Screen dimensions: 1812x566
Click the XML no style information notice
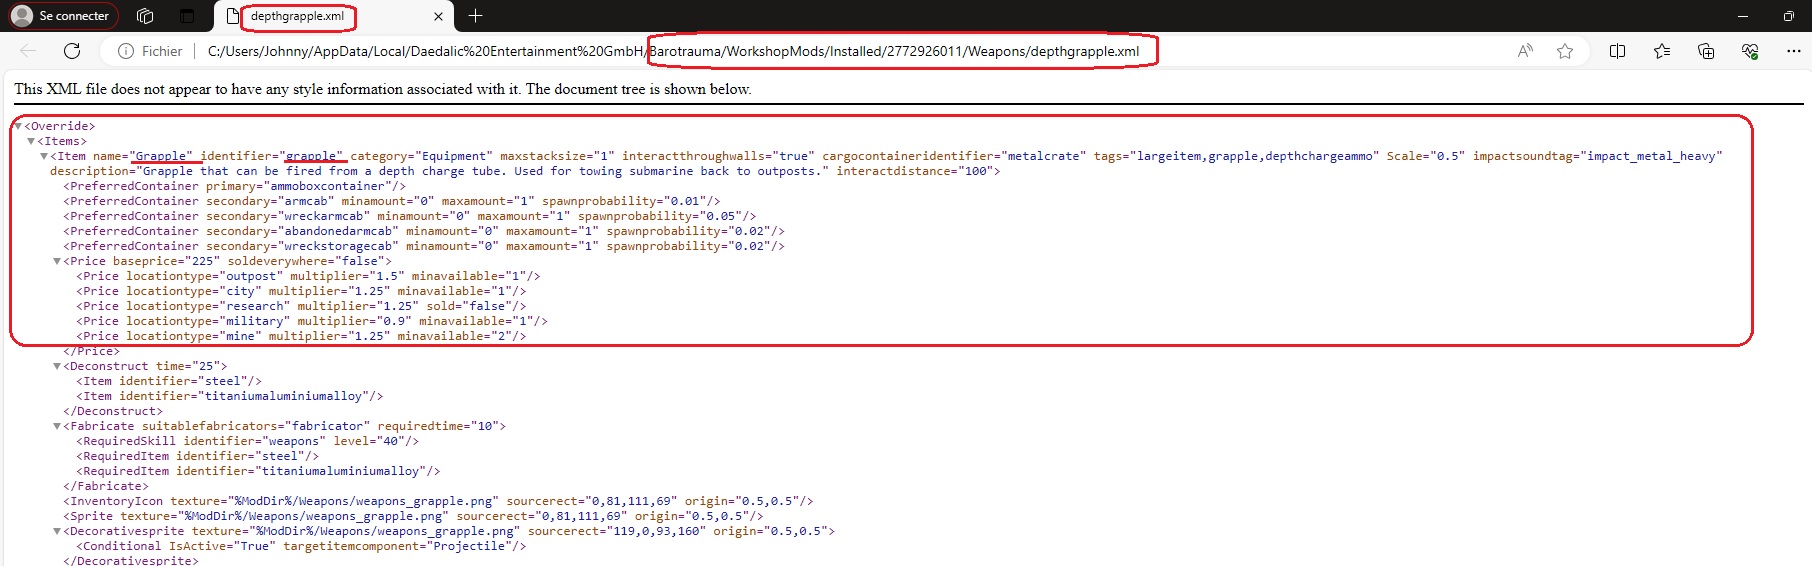382,89
